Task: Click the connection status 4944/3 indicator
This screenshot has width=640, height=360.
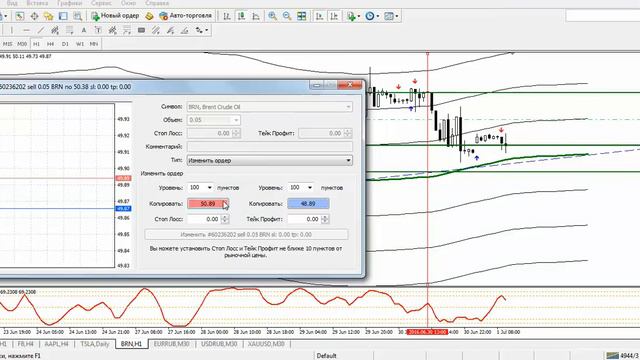Action: point(622,356)
